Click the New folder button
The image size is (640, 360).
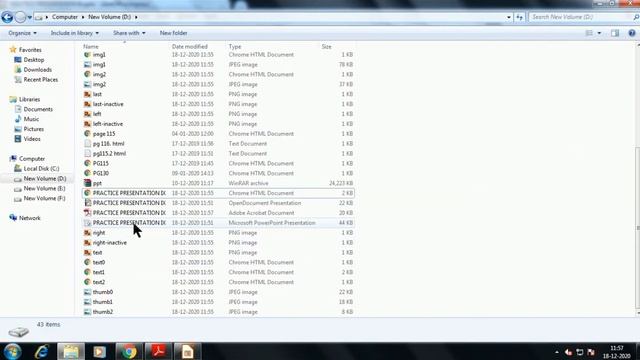coord(173,33)
